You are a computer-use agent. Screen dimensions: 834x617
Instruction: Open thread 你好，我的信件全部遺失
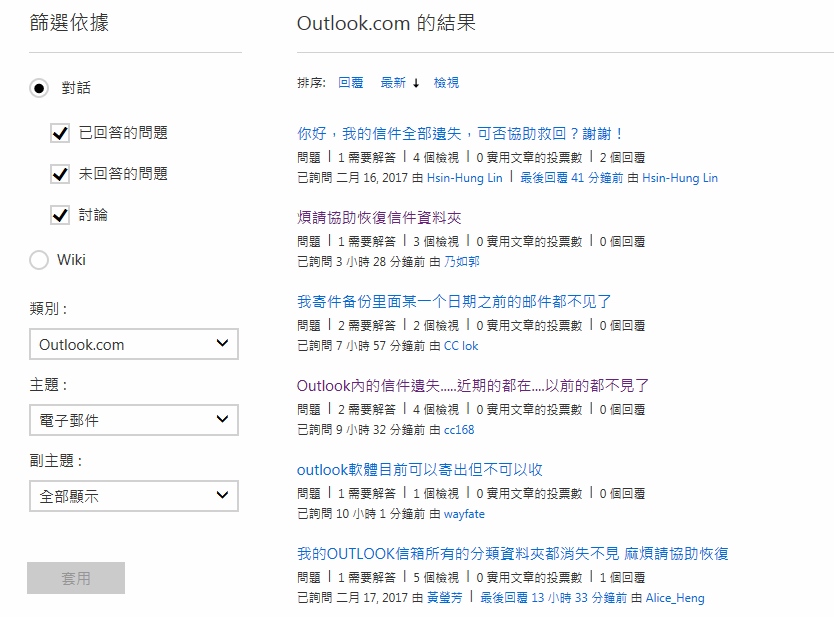tap(461, 133)
